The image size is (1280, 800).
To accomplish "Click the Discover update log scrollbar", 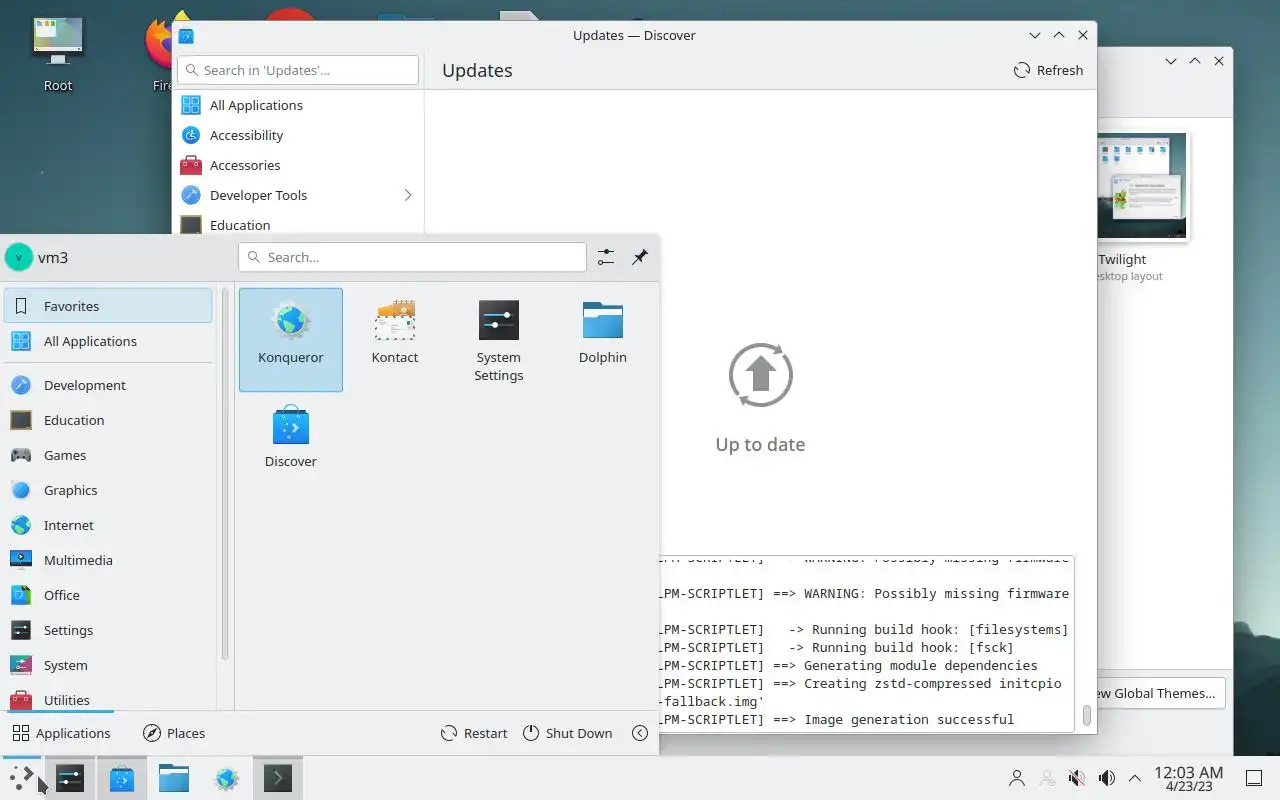I will coord(1087,716).
